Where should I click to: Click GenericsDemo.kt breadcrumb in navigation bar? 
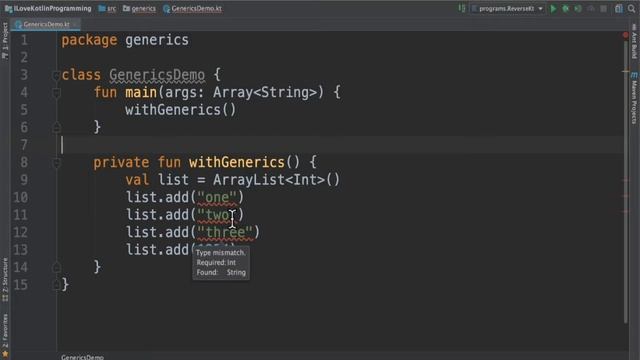click(193, 8)
